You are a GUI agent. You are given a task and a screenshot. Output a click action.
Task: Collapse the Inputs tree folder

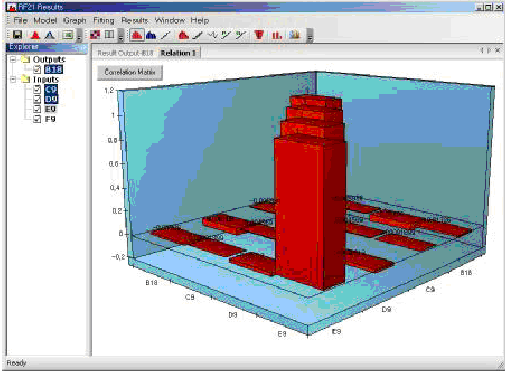[13, 79]
